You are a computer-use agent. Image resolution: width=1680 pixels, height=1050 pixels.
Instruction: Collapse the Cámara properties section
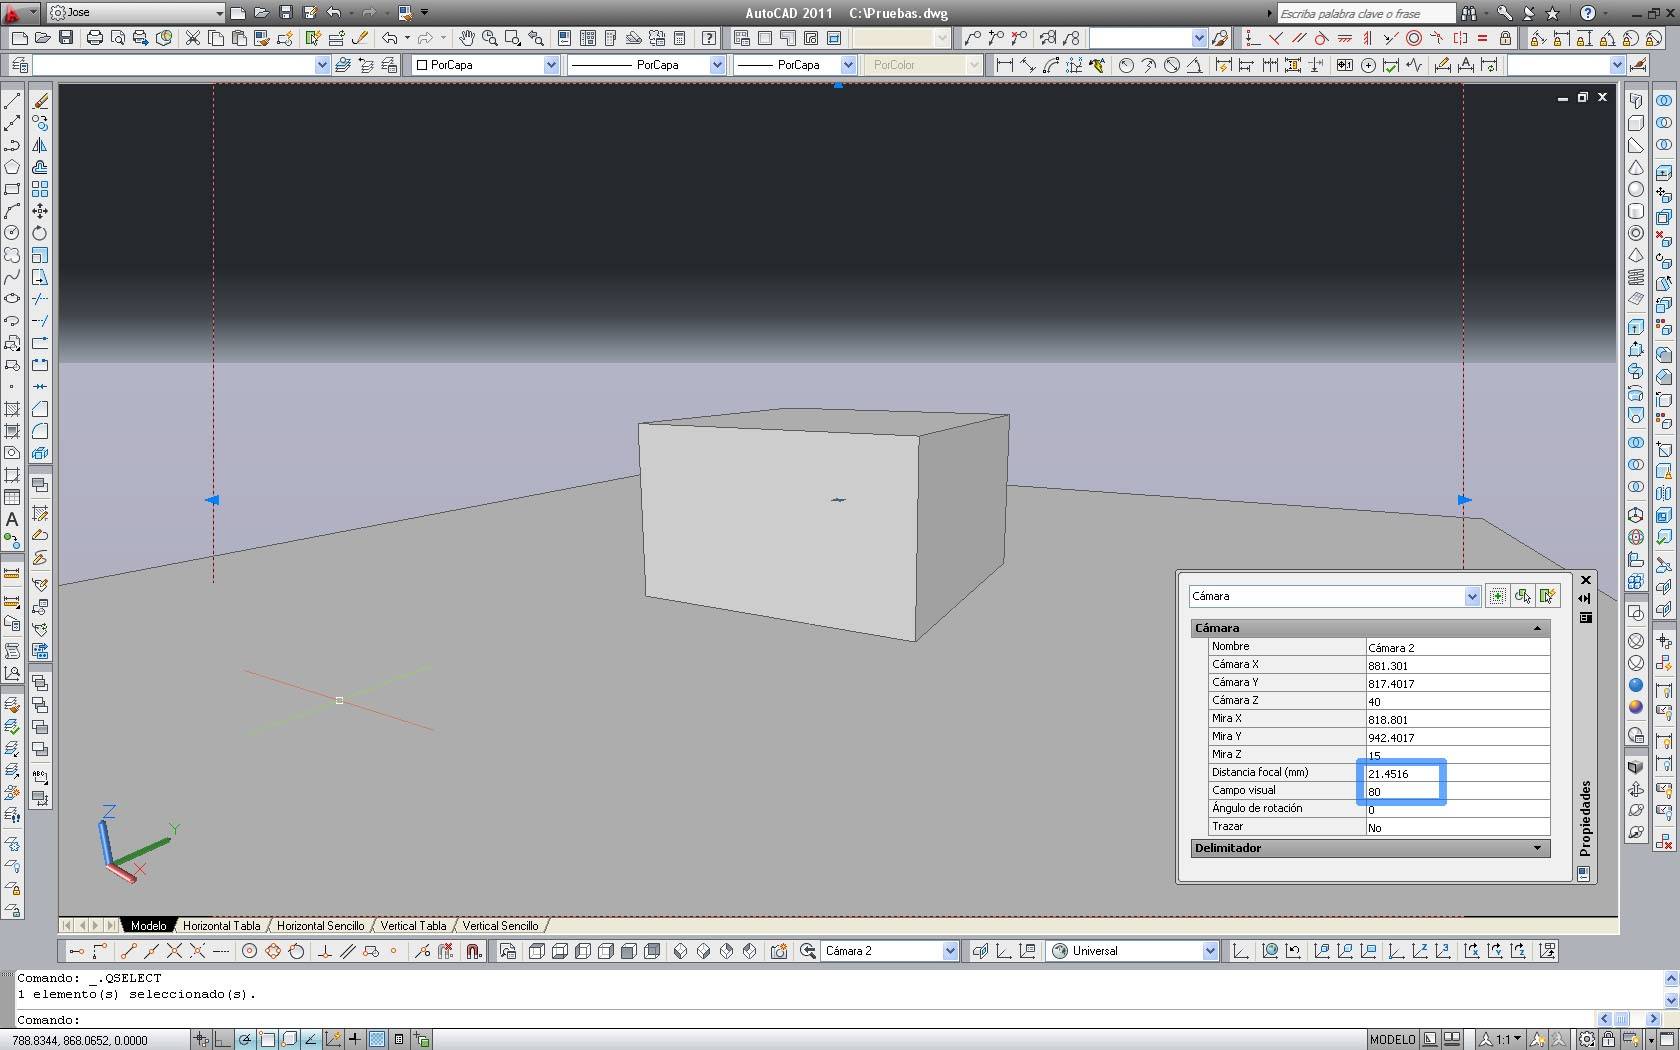(1537, 628)
